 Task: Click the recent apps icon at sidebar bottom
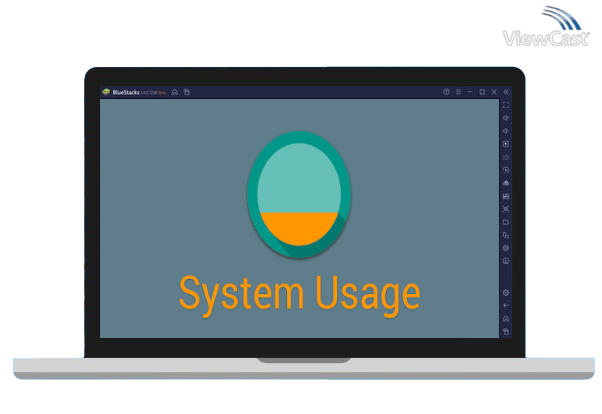(x=506, y=331)
